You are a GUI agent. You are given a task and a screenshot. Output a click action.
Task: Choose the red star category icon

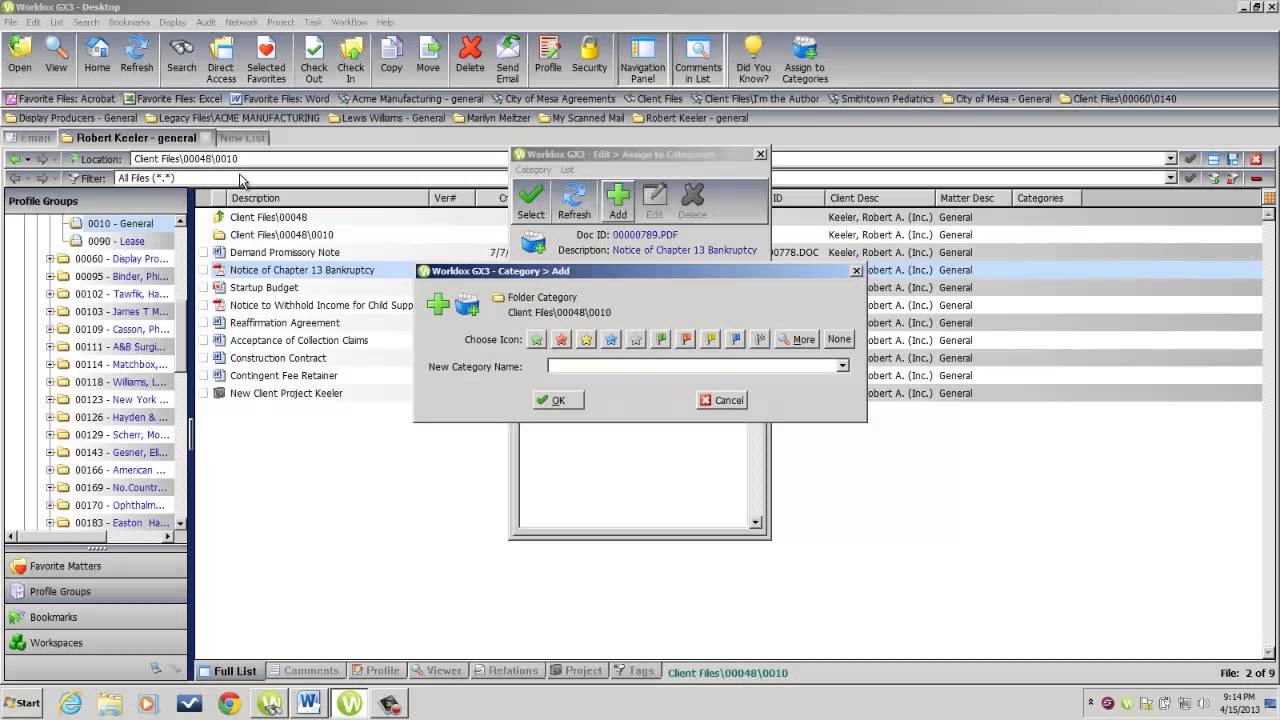(x=562, y=340)
